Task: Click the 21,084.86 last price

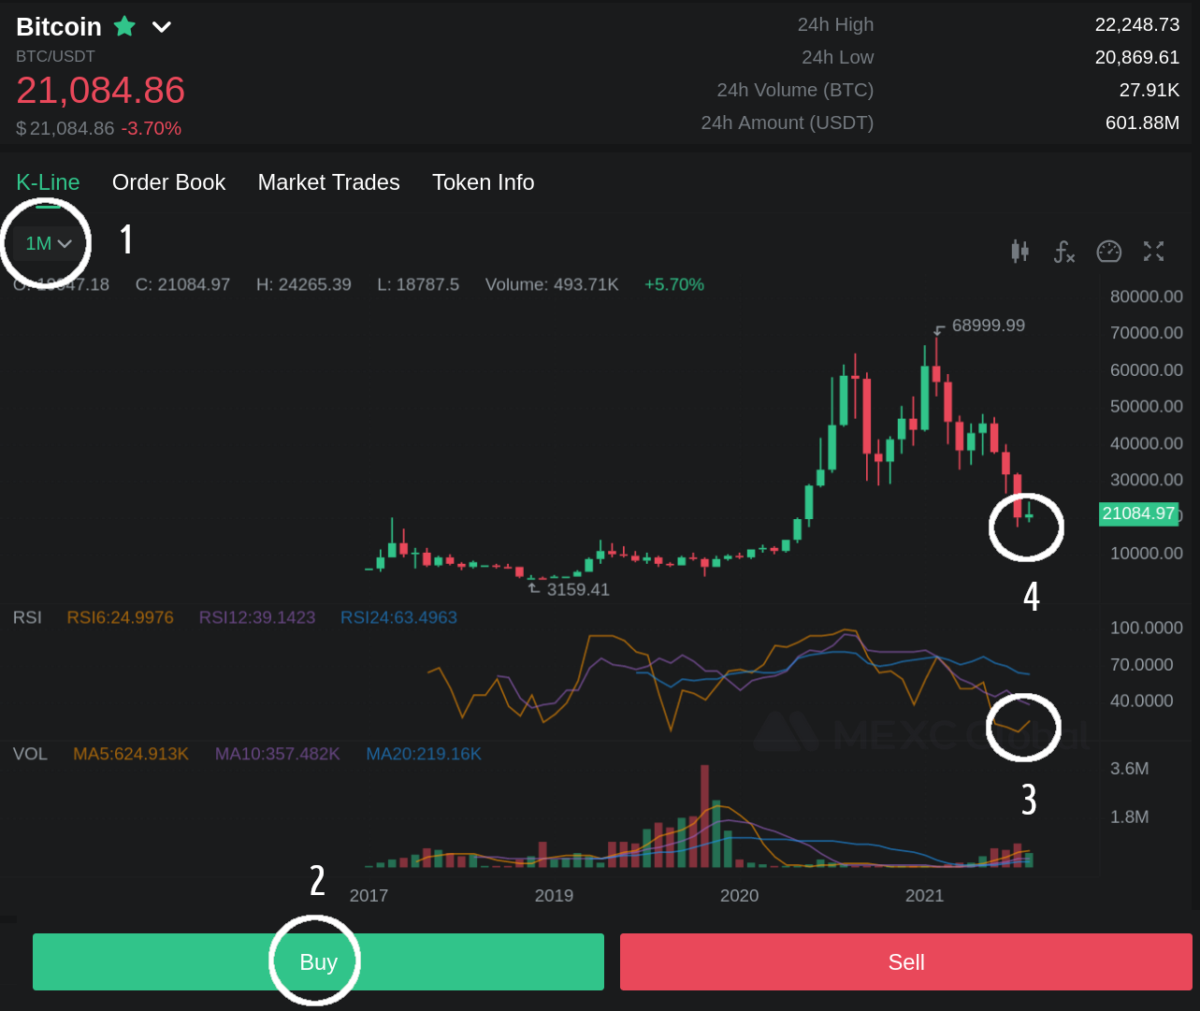Action: (101, 90)
